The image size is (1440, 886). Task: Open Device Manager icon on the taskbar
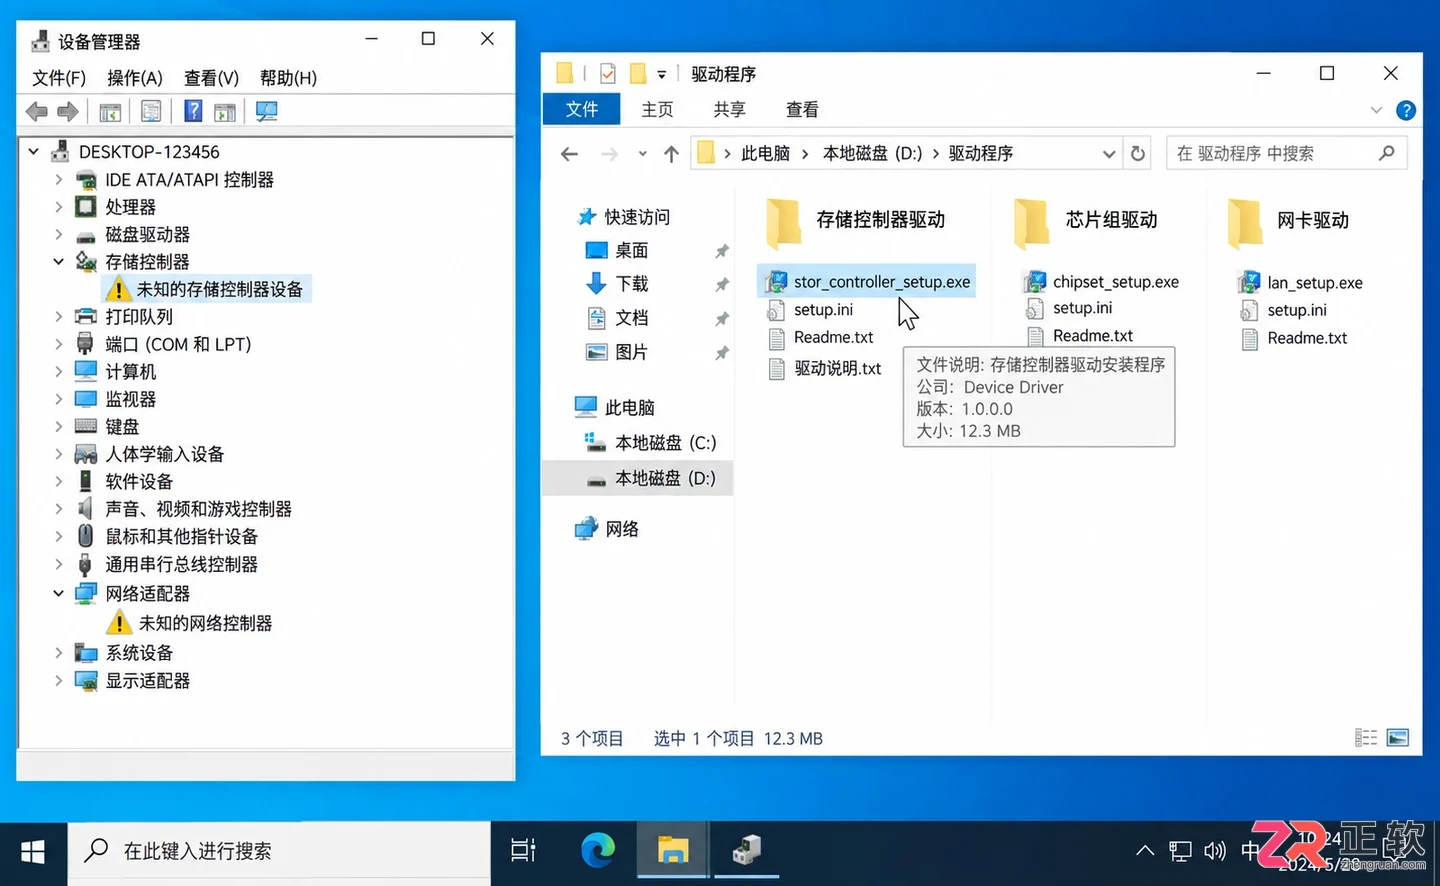pyautogui.click(x=747, y=851)
